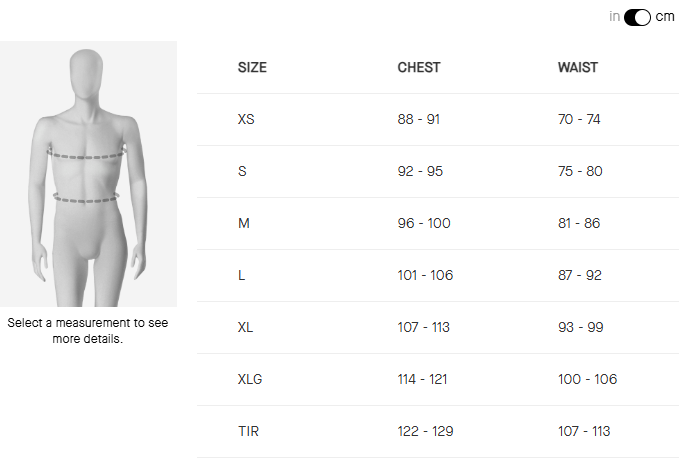Click the SIZE column header
Image resolution: width=689 pixels, height=469 pixels.
pos(252,68)
